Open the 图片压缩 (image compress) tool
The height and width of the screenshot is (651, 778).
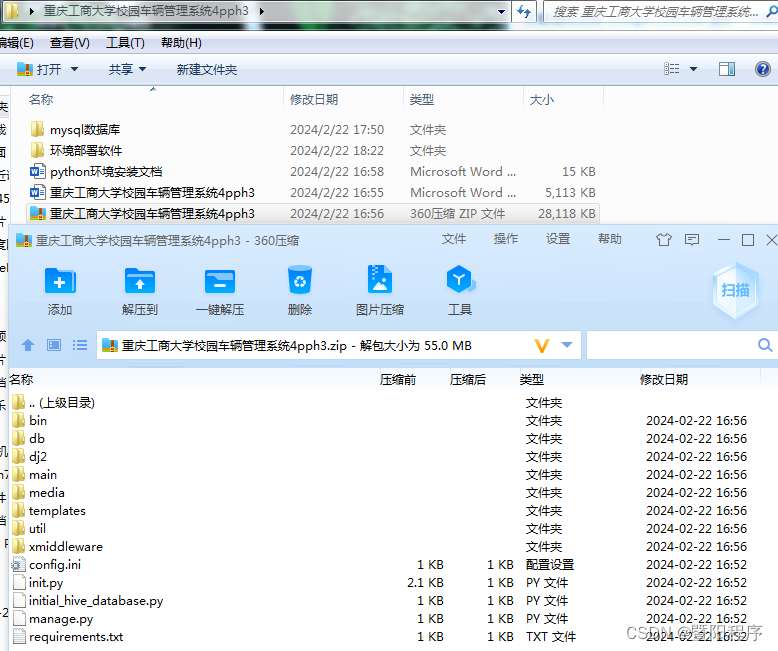tap(380, 279)
